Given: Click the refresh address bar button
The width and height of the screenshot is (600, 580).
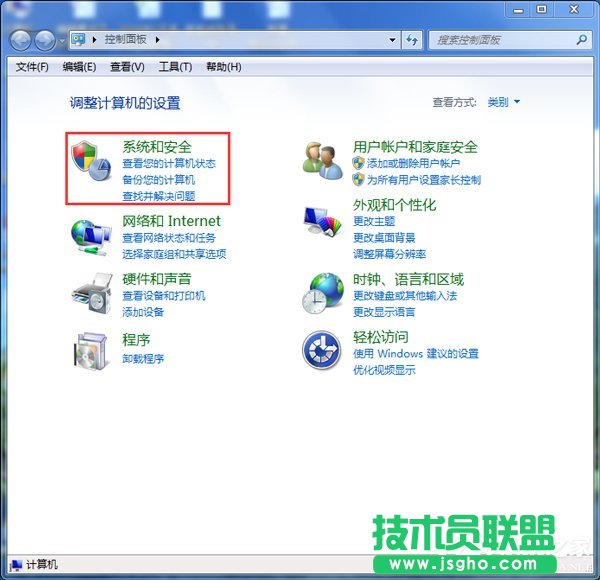Looking at the screenshot, I should coord(412,40).
